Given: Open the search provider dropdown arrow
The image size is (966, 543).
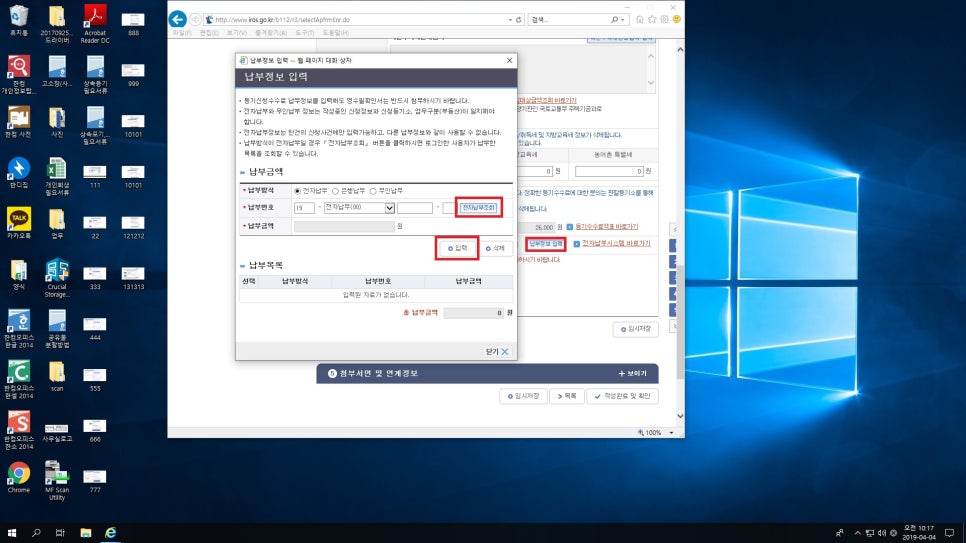Looking at the screenshot, I should (x=623, y=20).
